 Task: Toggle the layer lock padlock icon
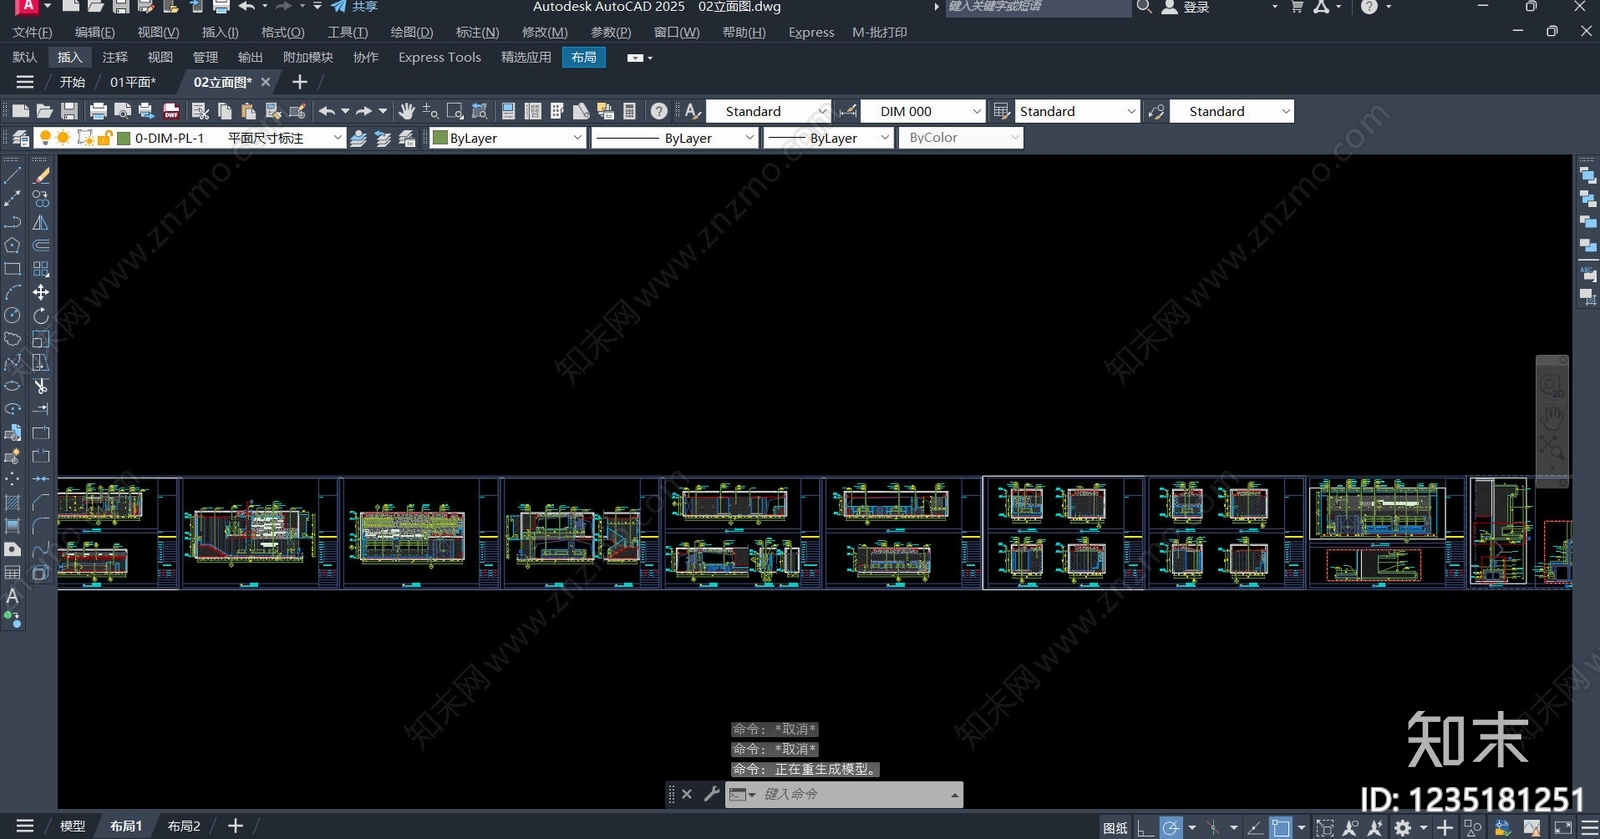click(x=104, y=138)
